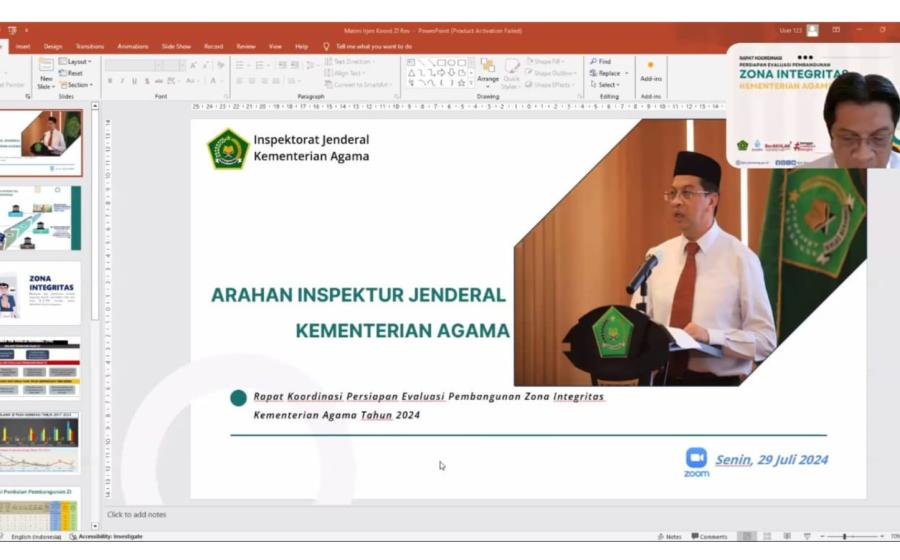Open the Slide Show ribbon tab
The height and width of the screenshot is (560, 900).
point(176,46)
